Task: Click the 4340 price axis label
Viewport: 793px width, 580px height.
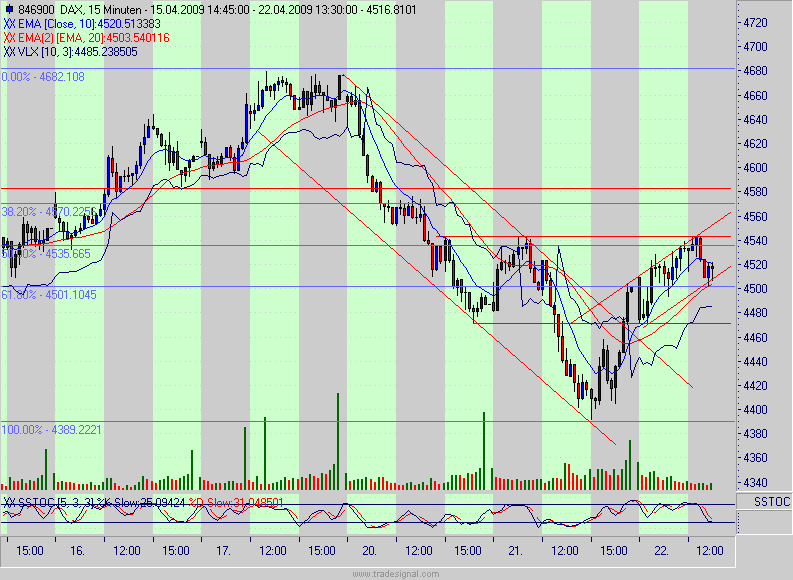Action: coord(756,482)
